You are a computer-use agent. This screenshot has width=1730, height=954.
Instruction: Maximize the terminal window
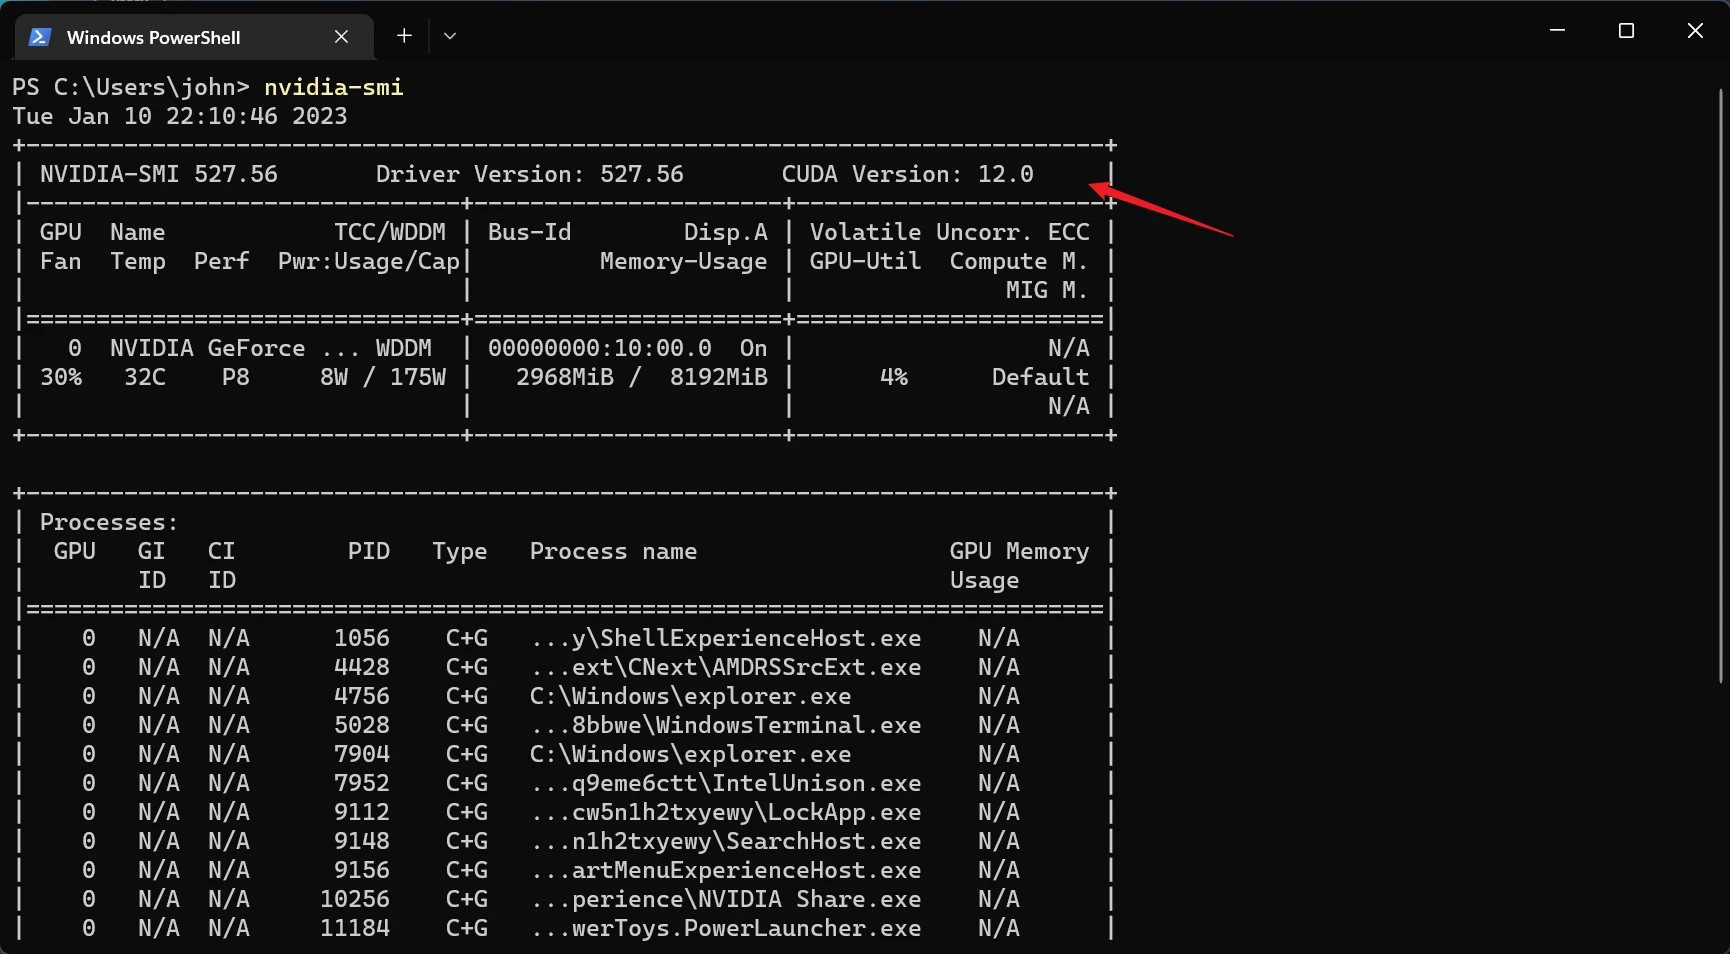tap(1626, 31)
